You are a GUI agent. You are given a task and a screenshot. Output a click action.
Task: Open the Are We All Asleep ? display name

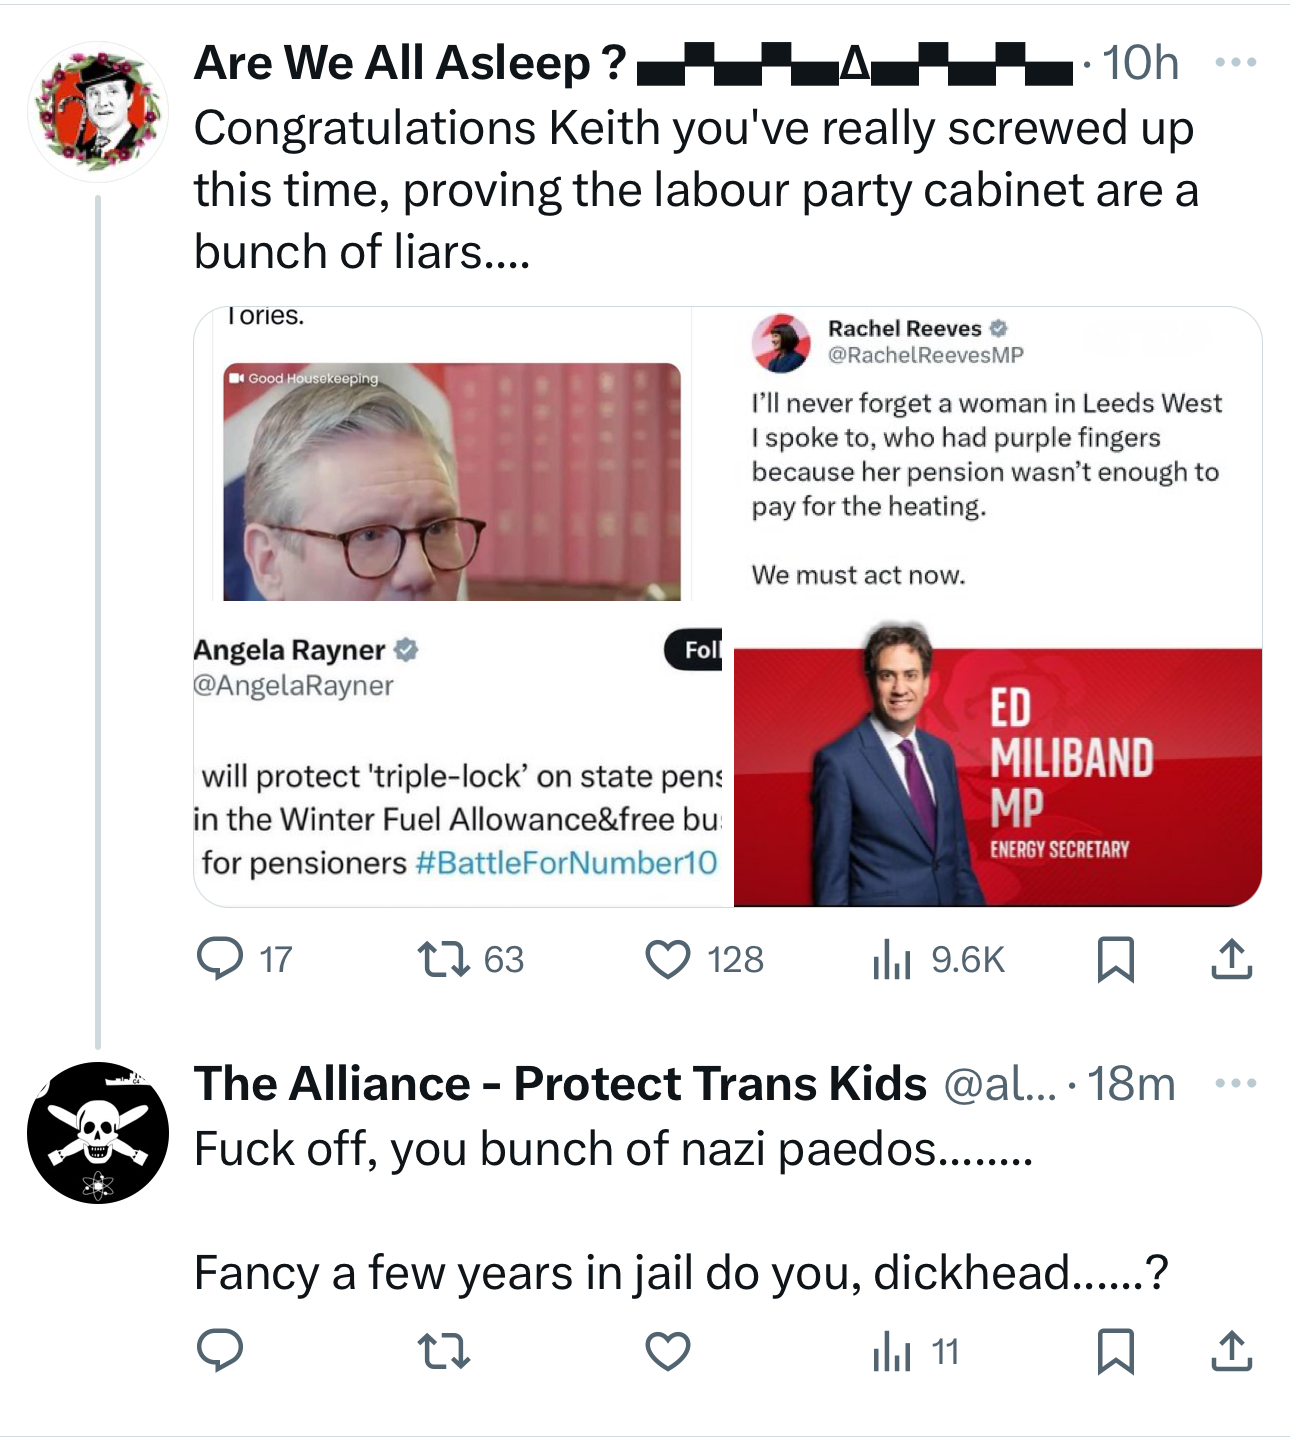[x=410, y=63]
